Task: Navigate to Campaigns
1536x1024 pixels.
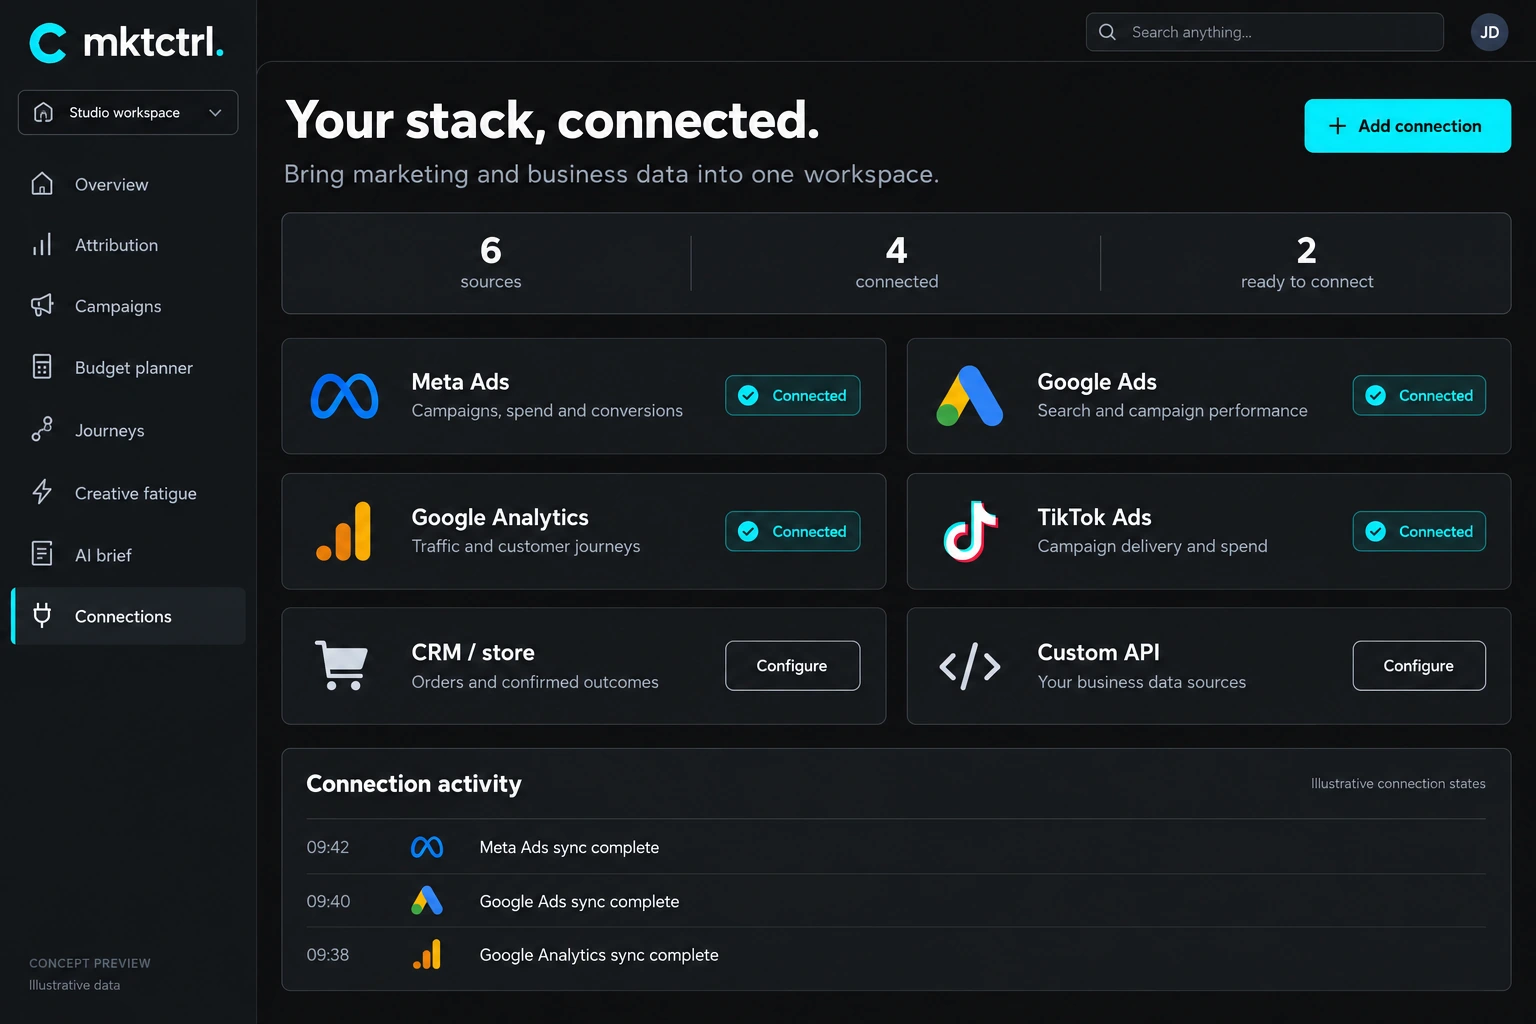Action: point(128,306)
